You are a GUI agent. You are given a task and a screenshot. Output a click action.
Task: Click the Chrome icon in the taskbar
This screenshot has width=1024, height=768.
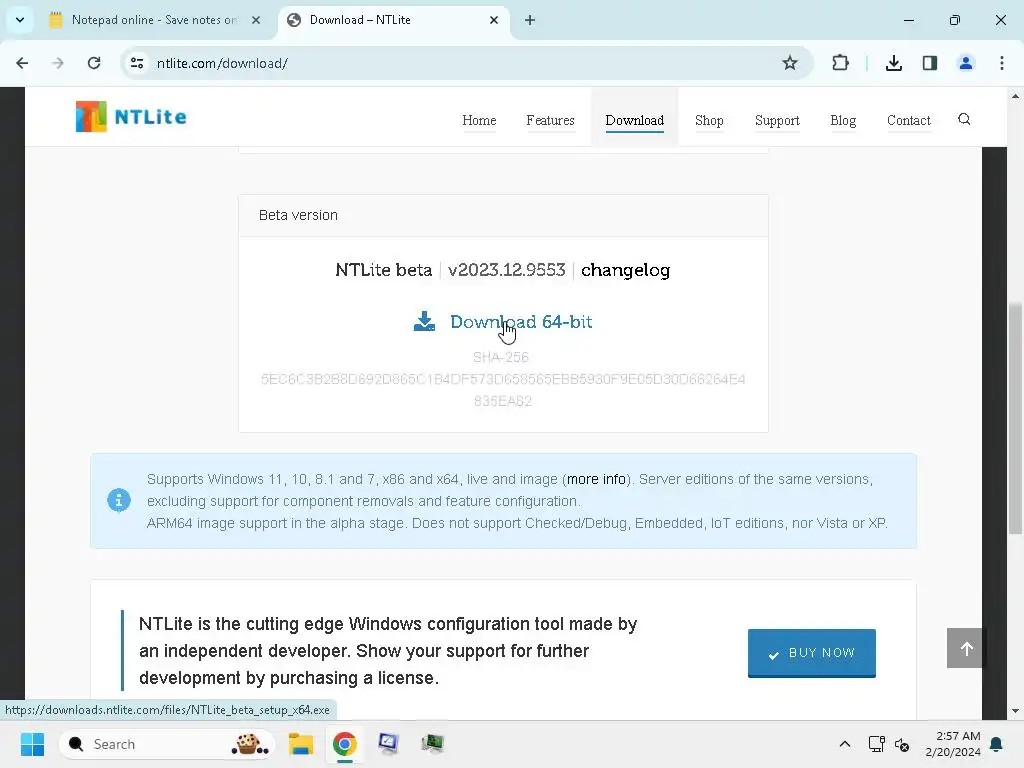[x=344, y=744]
